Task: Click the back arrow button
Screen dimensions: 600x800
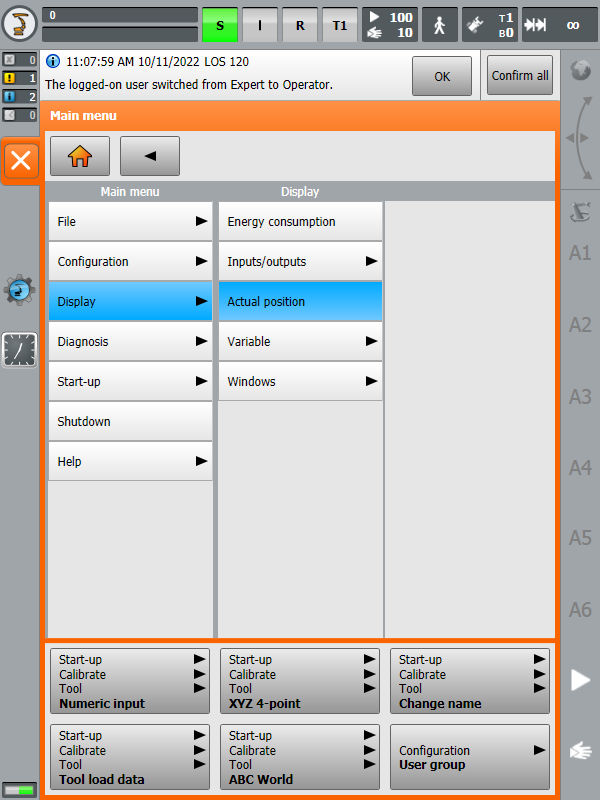Action: (x=150, y=157)
